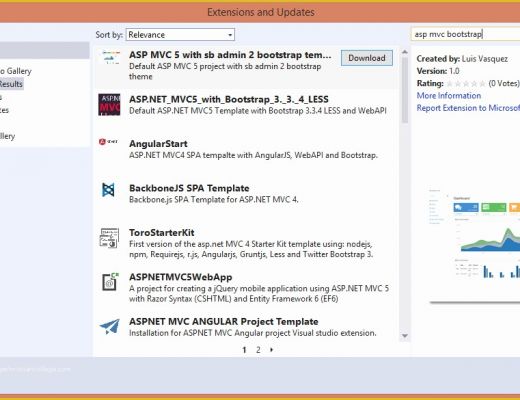Select BackboneJS SPA Template result title
Screen dimensions: 520x400
pyautogui.click(x=189, y=188)
